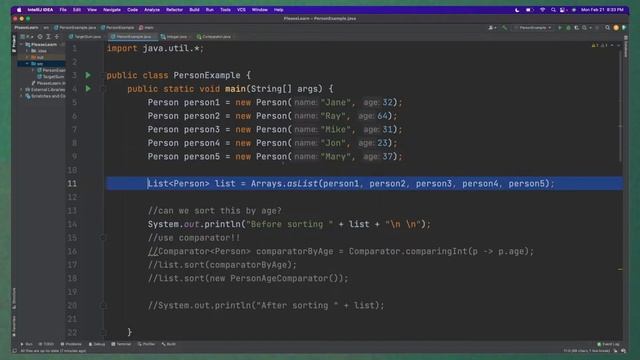Expand External Libraries in the Project tree
The height and width of the screenshot is (360, 640).
tap(21, 90)
